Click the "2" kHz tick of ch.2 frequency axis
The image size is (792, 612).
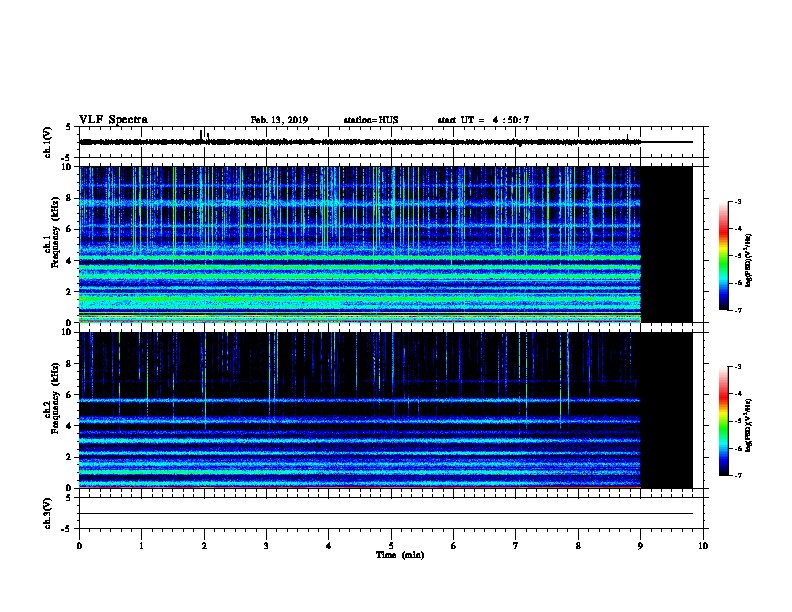69,457
